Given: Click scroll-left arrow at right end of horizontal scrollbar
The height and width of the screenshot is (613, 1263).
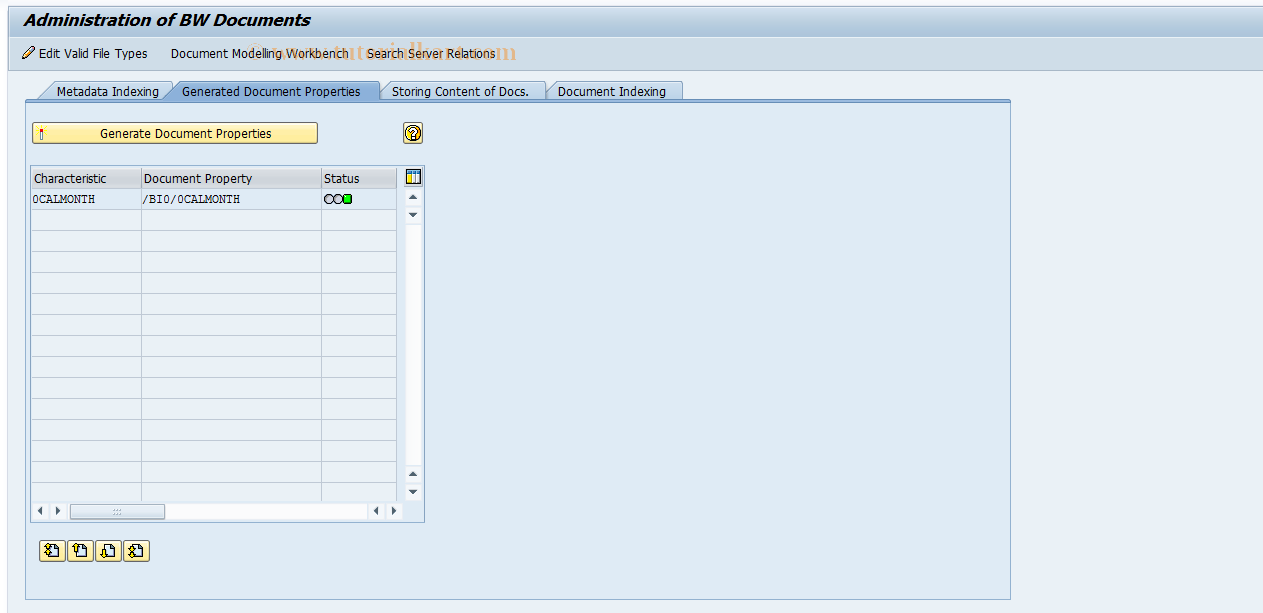Looking at the screenshot, I should point(376,511).
